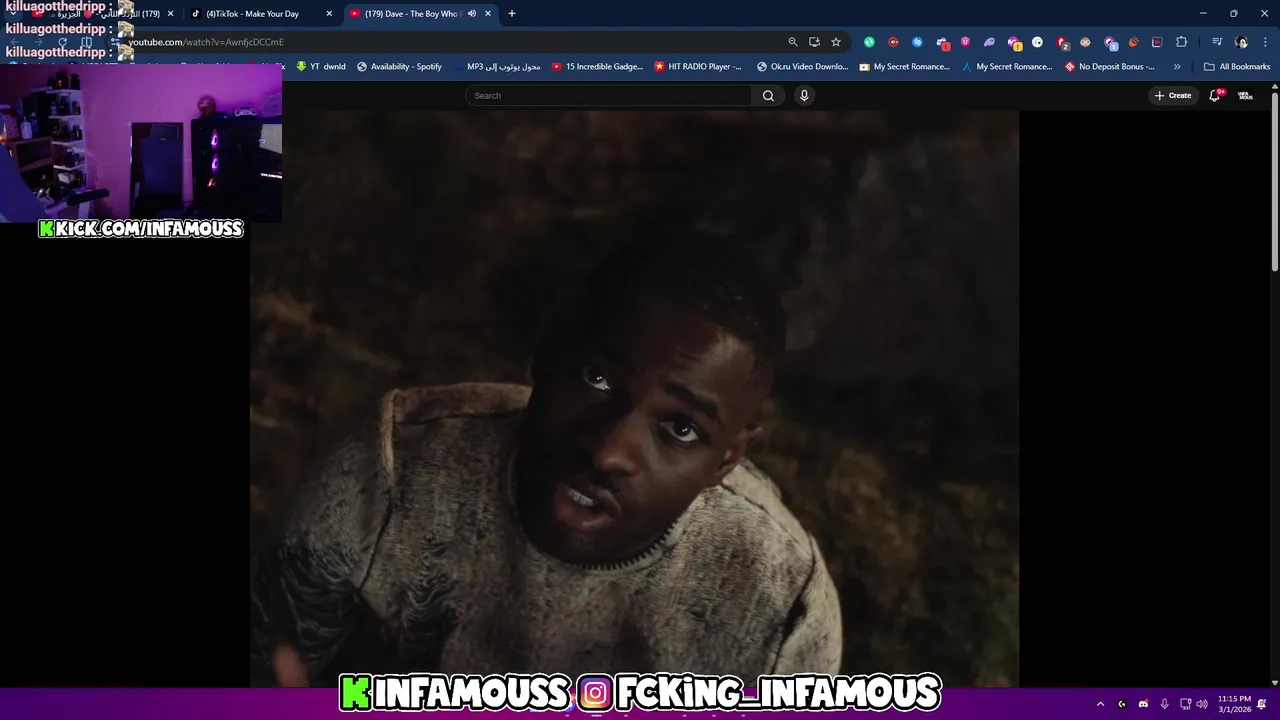The height and width of the screenshot is (720, 1280).
Task: Click the microphone tray icon
Action: (1165, 704)
